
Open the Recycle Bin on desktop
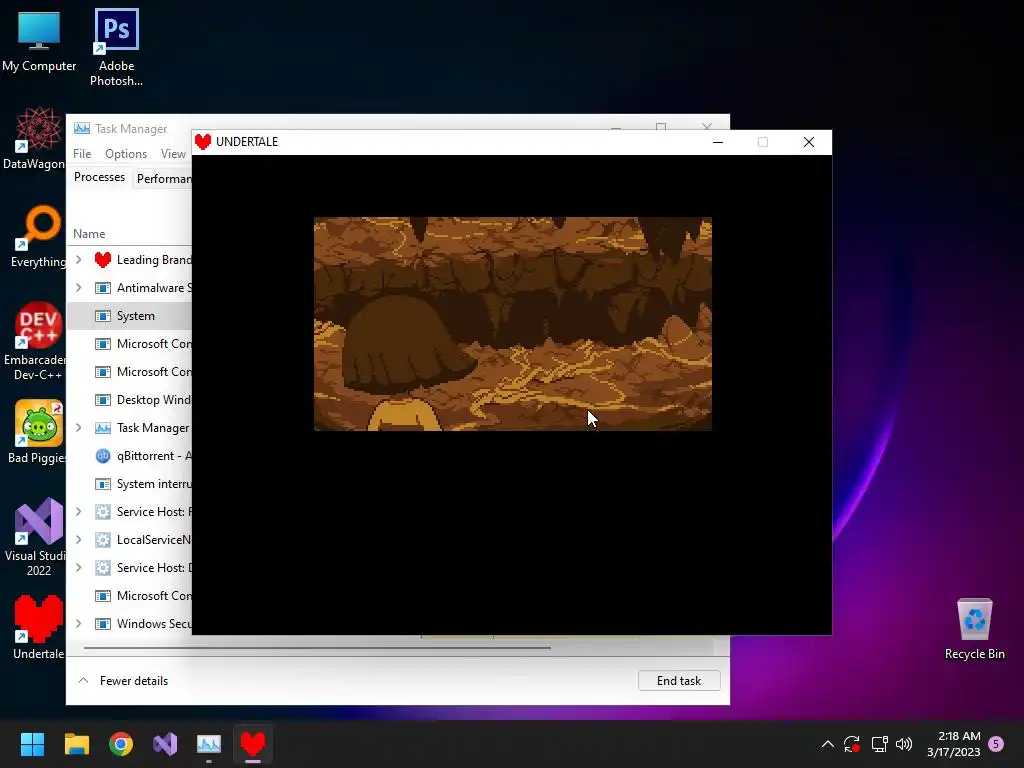coord(974,628)
